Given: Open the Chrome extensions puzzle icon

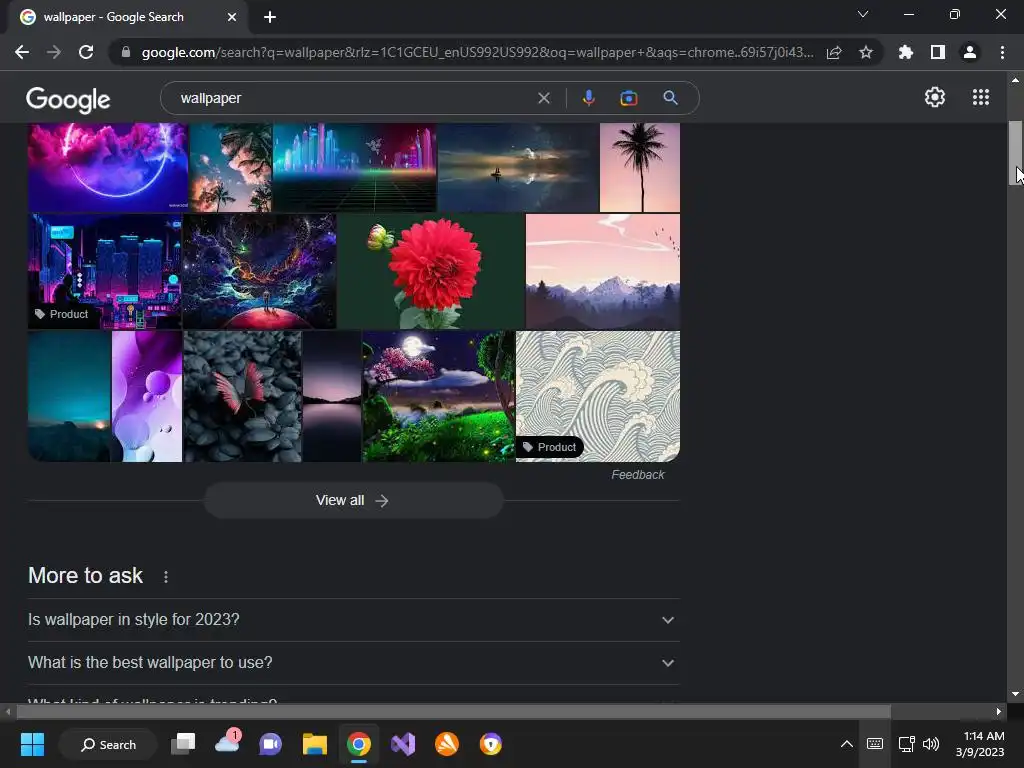Looking at the screenshot, I should tap(906, 52).
